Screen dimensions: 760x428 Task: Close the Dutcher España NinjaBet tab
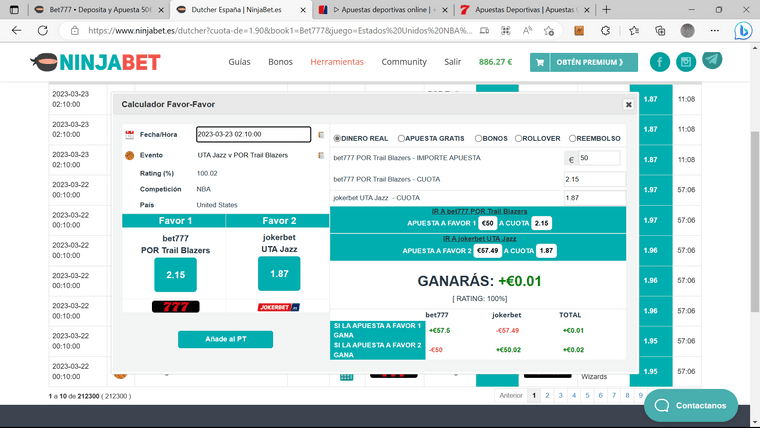tap(303, 10)
